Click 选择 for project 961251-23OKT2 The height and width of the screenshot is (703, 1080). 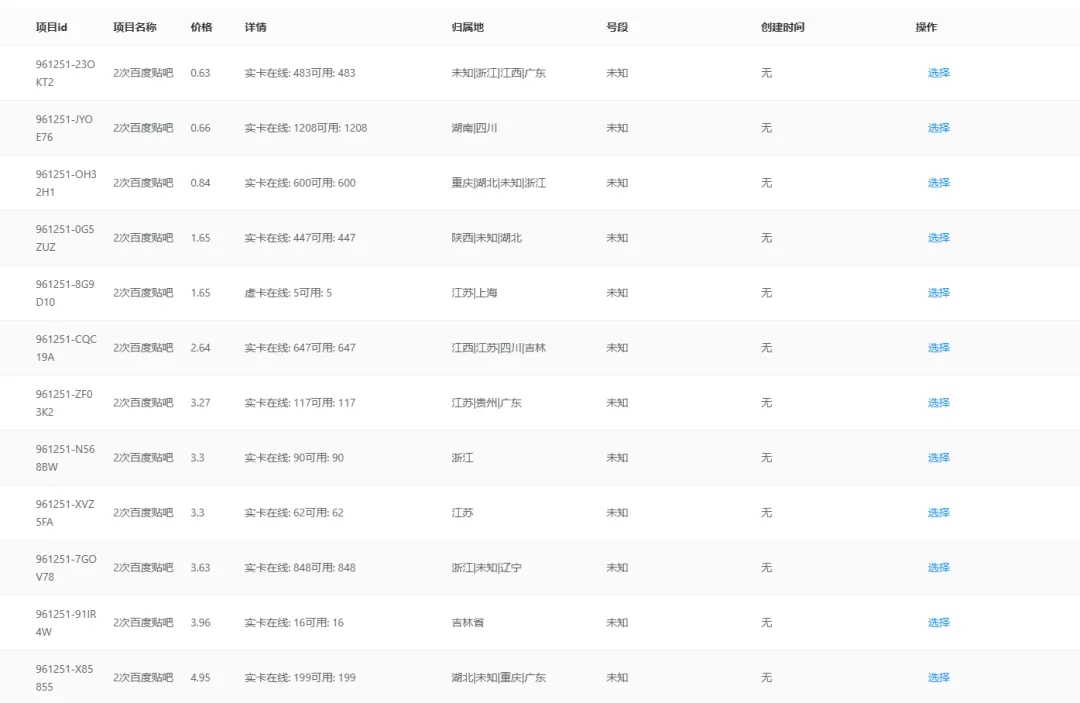(938, 73)
